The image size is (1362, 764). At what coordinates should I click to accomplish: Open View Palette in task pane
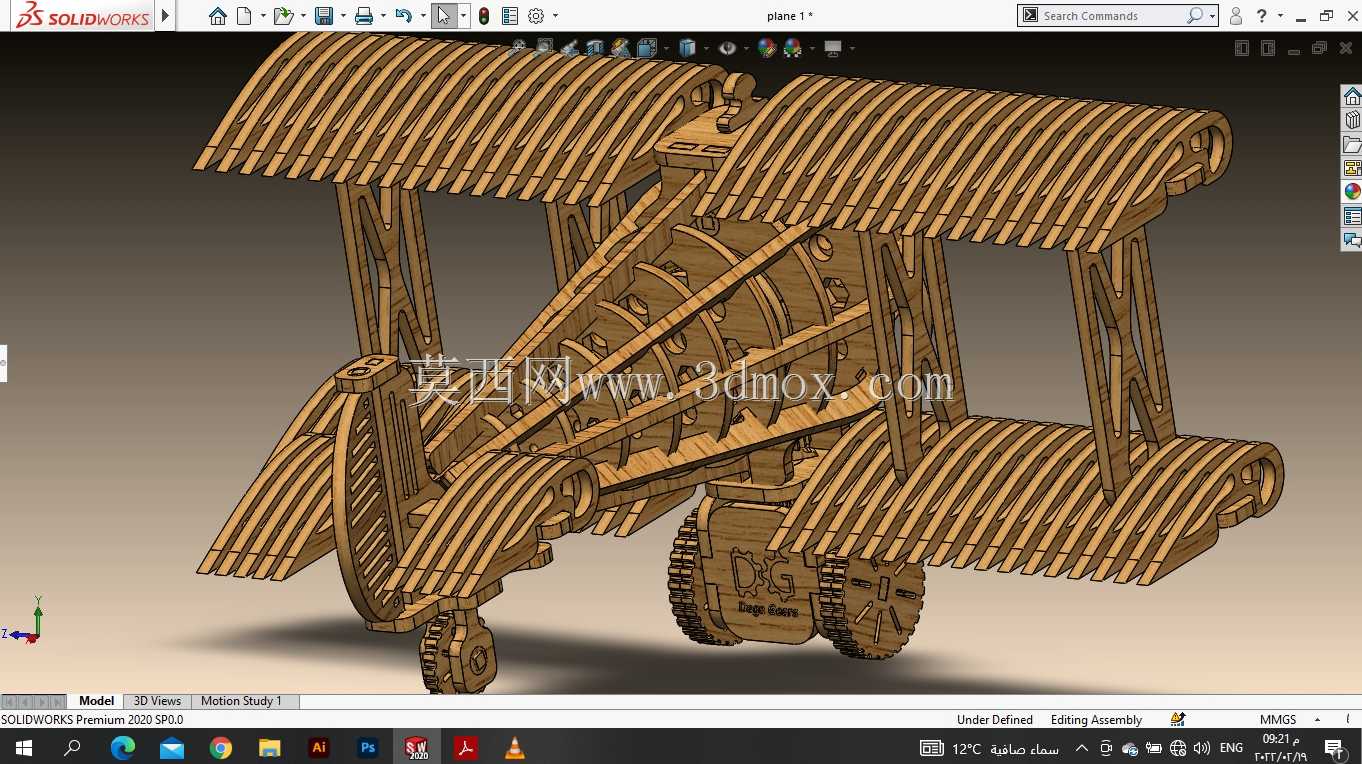point(1352,168)
